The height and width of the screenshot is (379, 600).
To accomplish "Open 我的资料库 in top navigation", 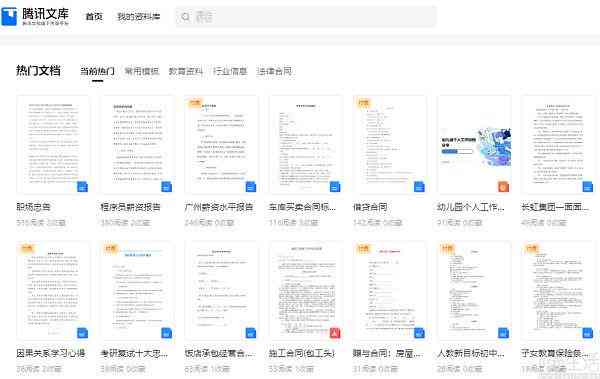I will point(139,17).
